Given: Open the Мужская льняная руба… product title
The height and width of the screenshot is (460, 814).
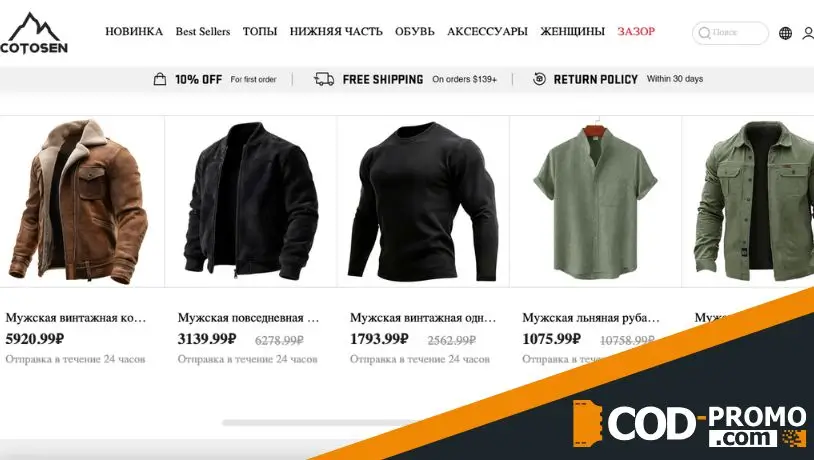Looking at the screenshot, I should point(591,317).
